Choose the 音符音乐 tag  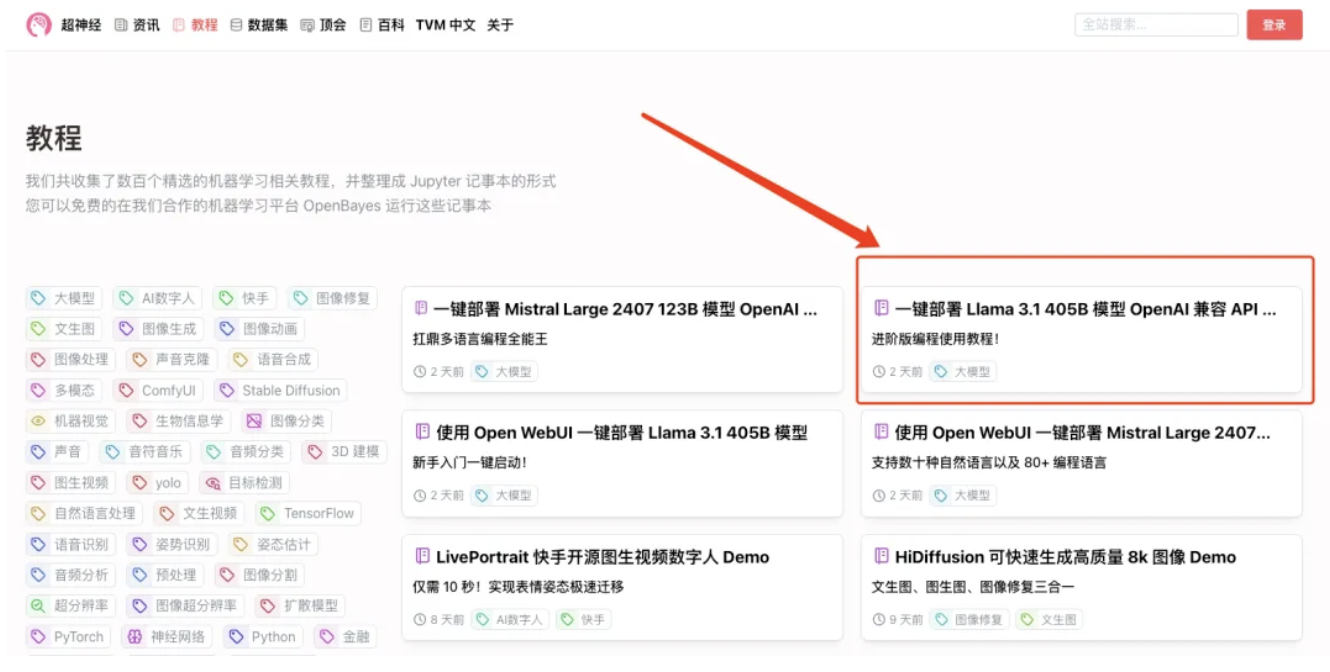pyautogui.click(x=145, y=452)
